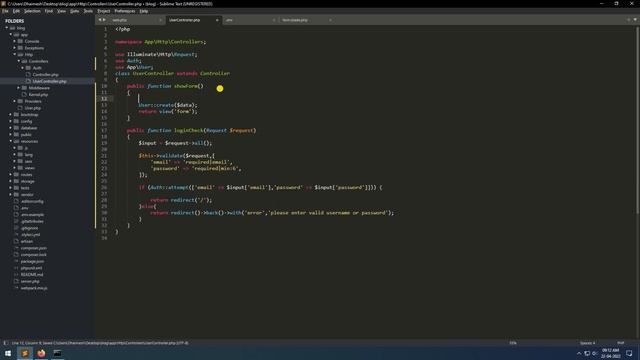Open the Help menu

coord(144,11)
